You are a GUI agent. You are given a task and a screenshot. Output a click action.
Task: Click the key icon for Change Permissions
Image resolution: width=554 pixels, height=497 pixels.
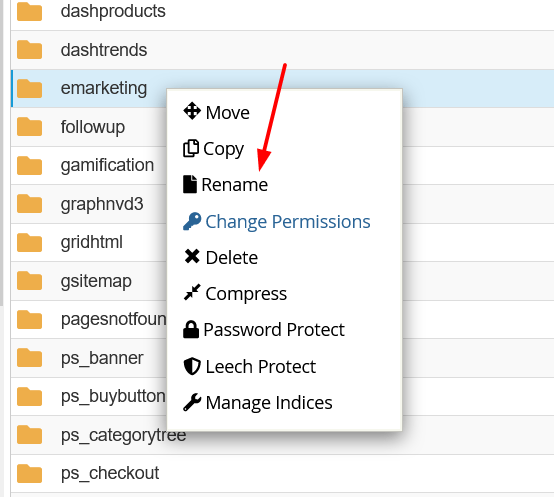[x=192, y=221]
